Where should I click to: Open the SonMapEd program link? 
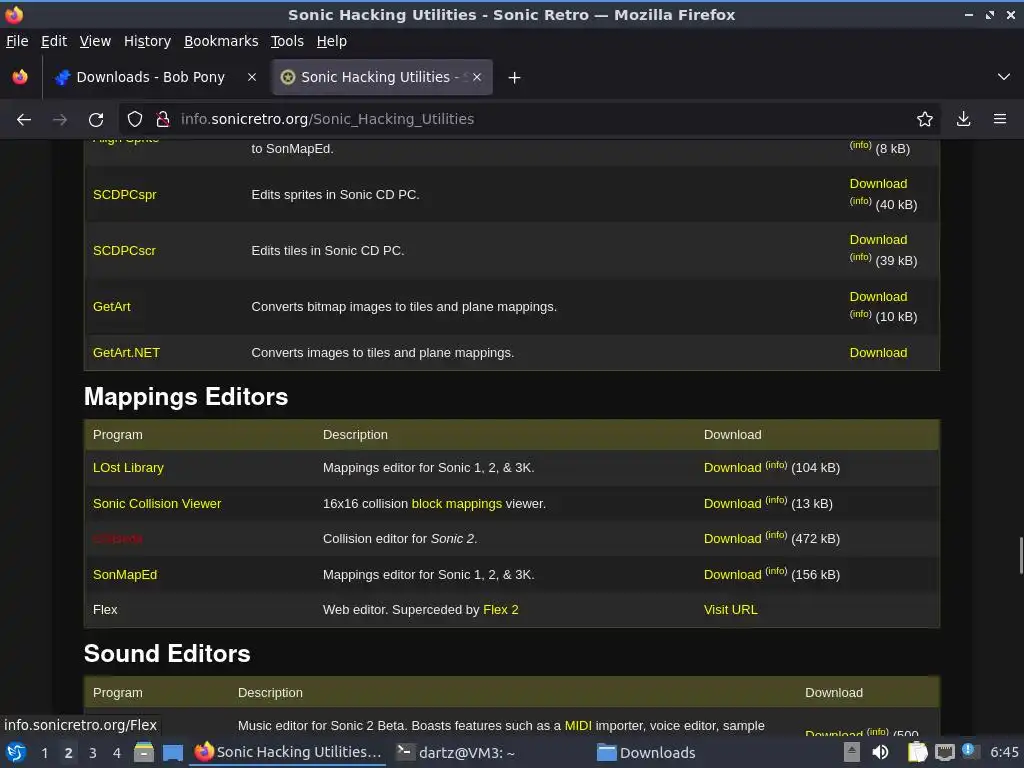click(x=125, y=575)
